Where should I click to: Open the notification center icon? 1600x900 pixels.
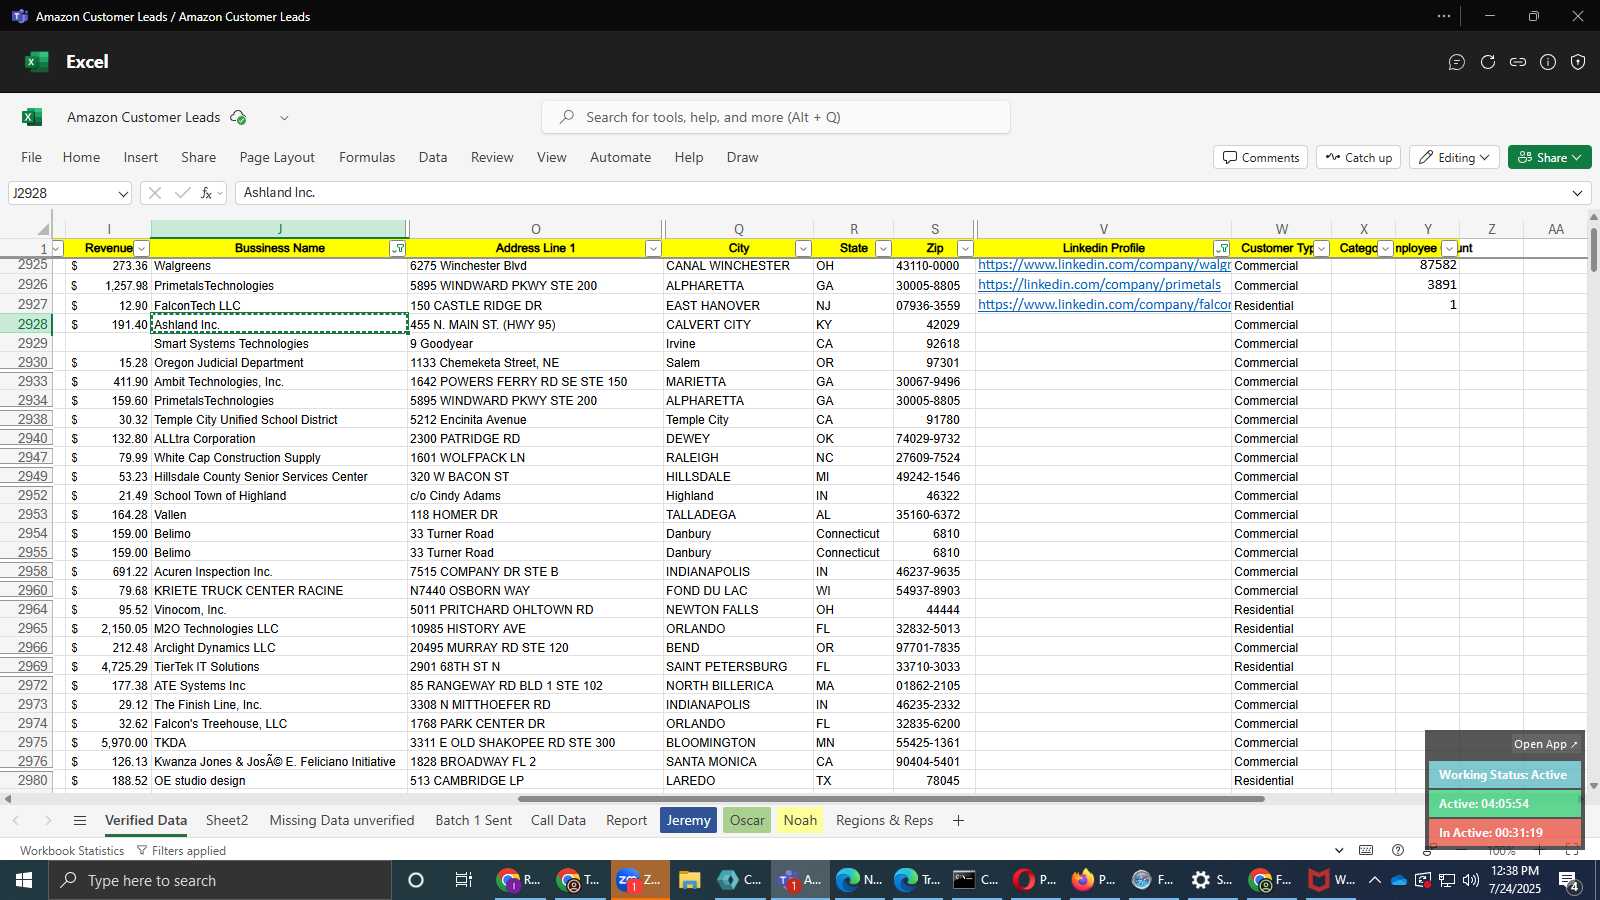(1569, 881)
